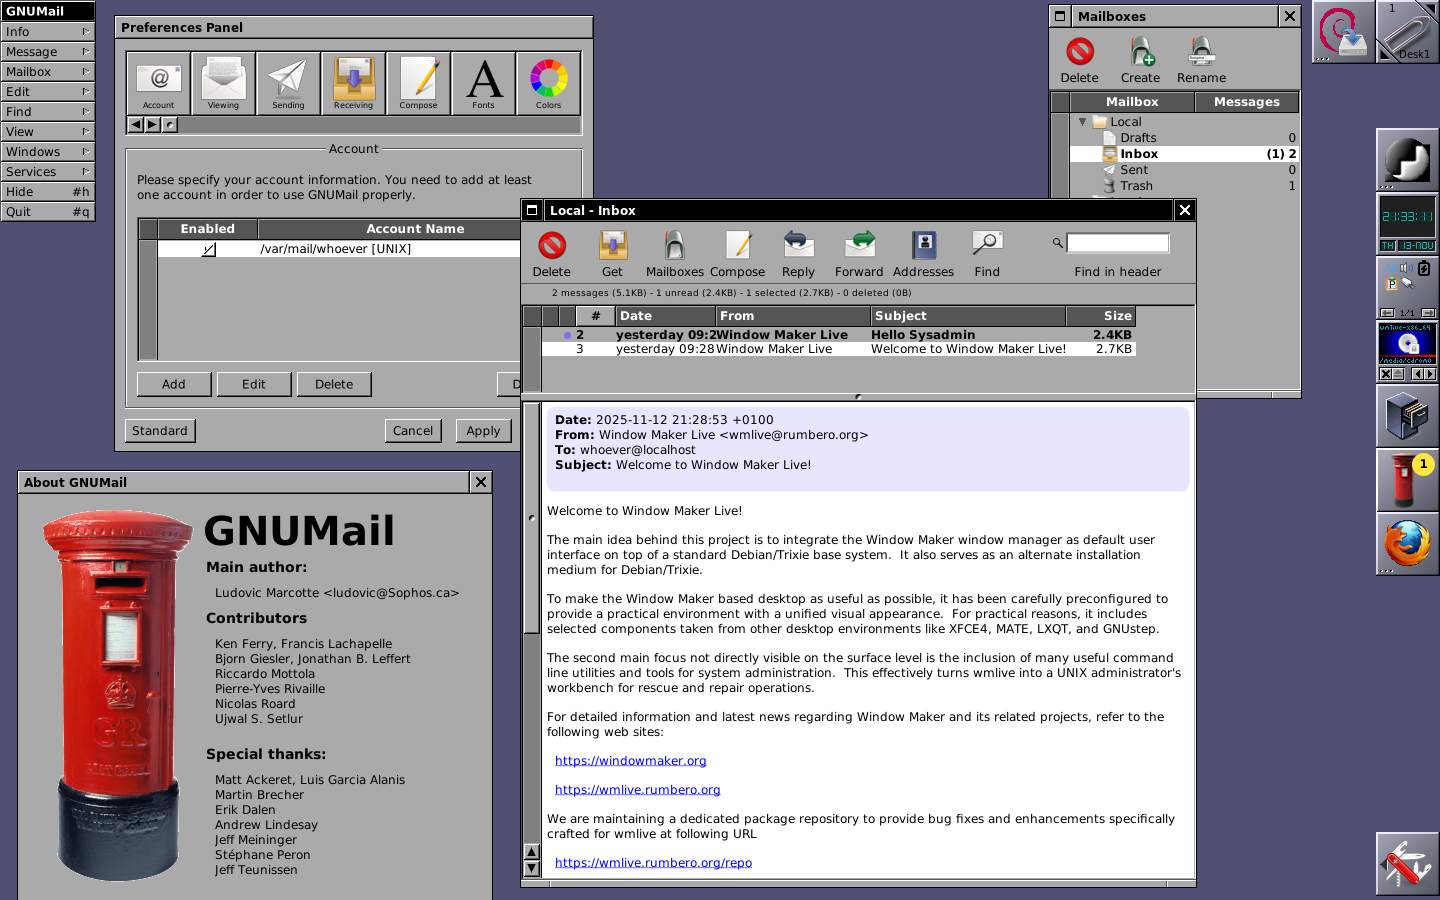The height and width of the screenshot is (900, 1440).
Task: Click Mailboxes icon in Inbox toolbar
Action: point(675,246)
